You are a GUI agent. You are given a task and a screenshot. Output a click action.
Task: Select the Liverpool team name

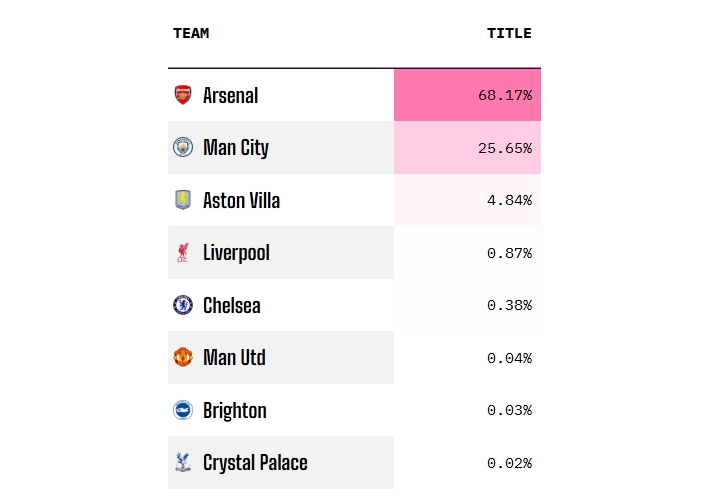(236, 253)
